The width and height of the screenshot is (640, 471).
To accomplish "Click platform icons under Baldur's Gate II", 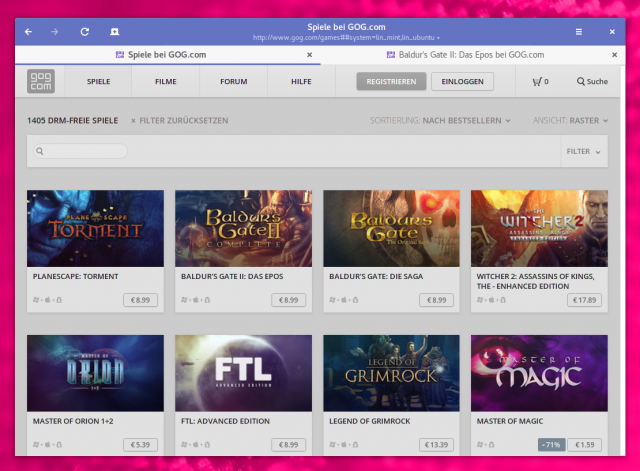I will click(196, 300).
